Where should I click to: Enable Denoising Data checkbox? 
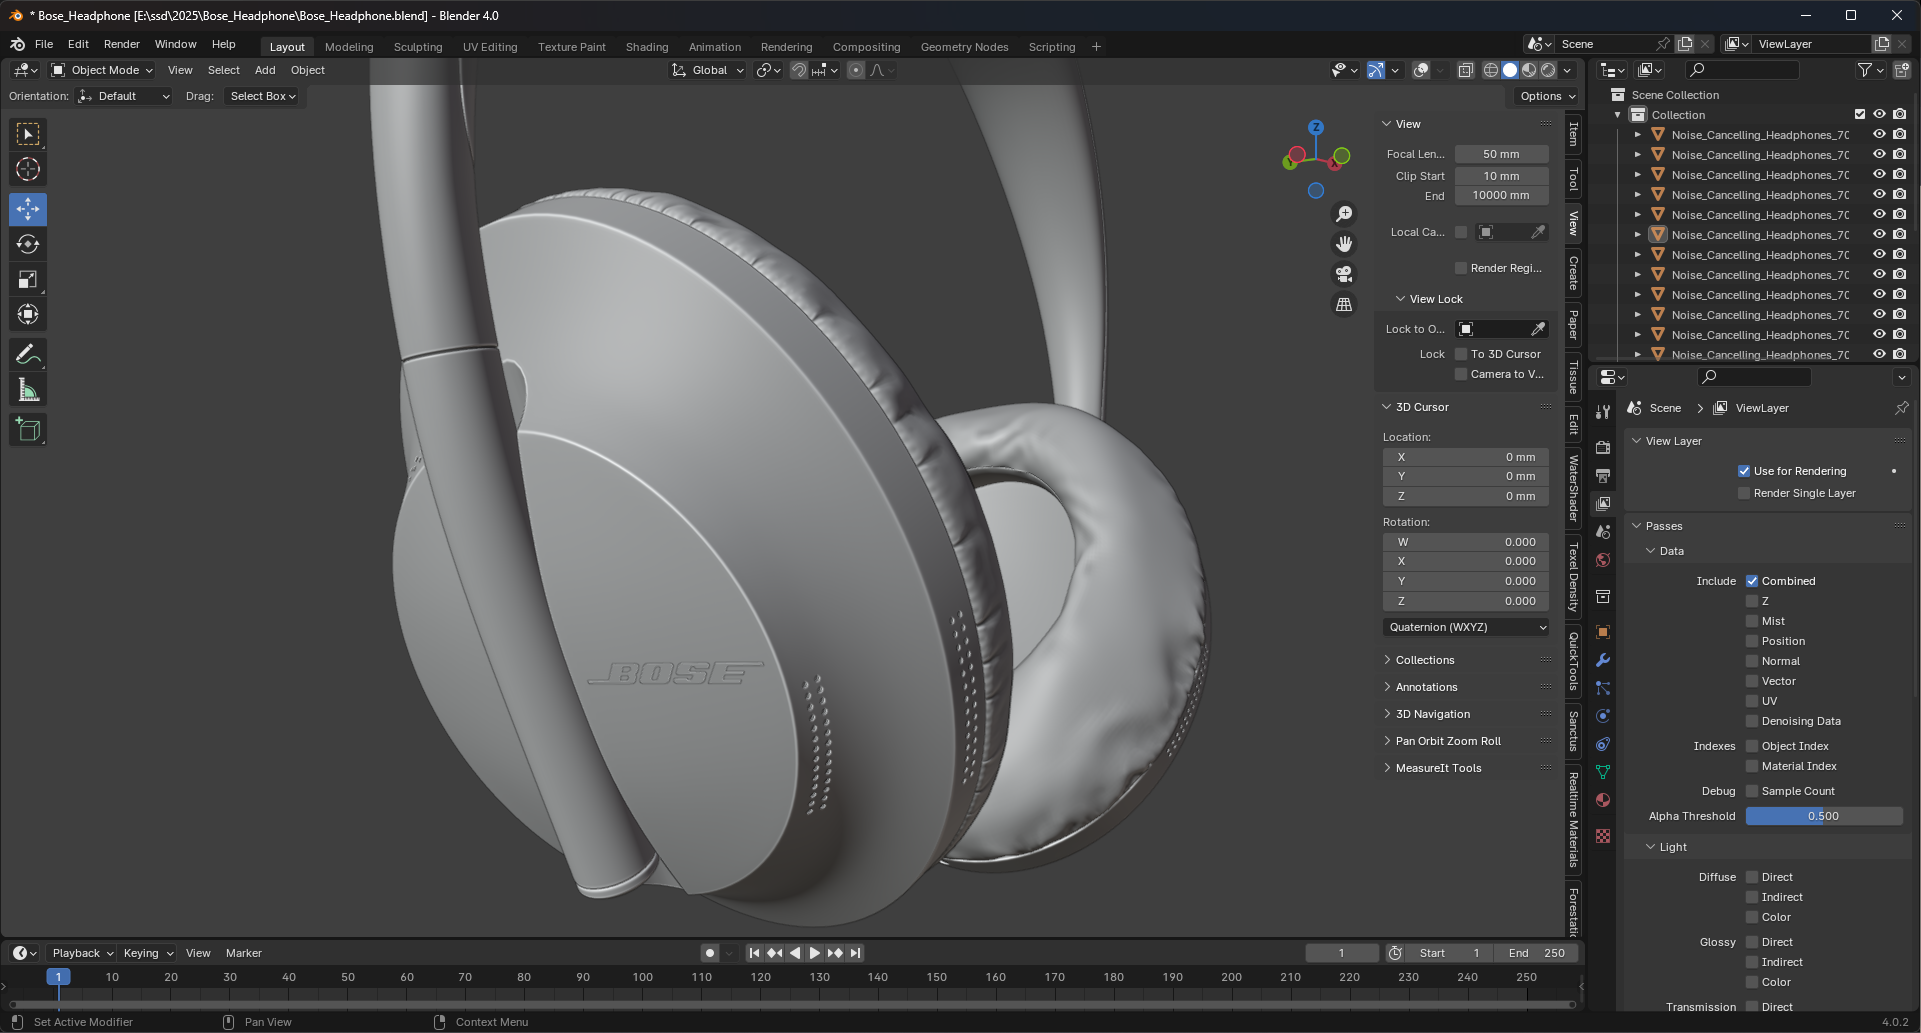1752,721
